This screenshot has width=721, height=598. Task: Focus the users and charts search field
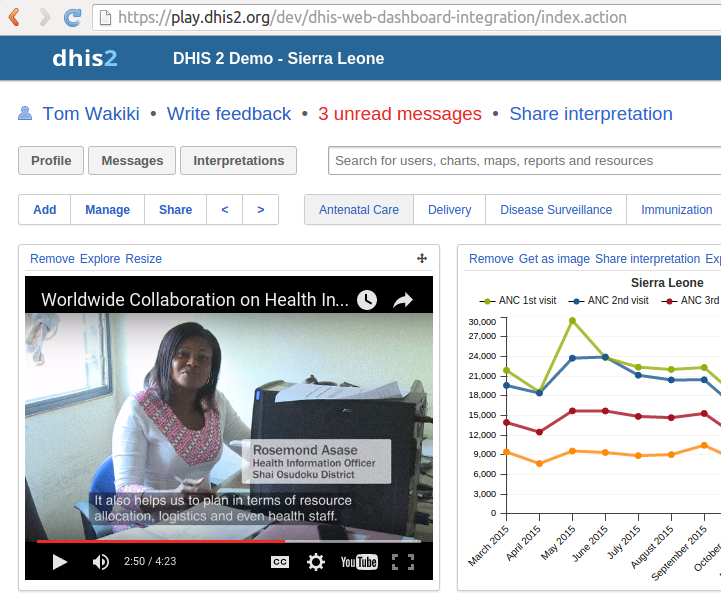coord(524,160)
